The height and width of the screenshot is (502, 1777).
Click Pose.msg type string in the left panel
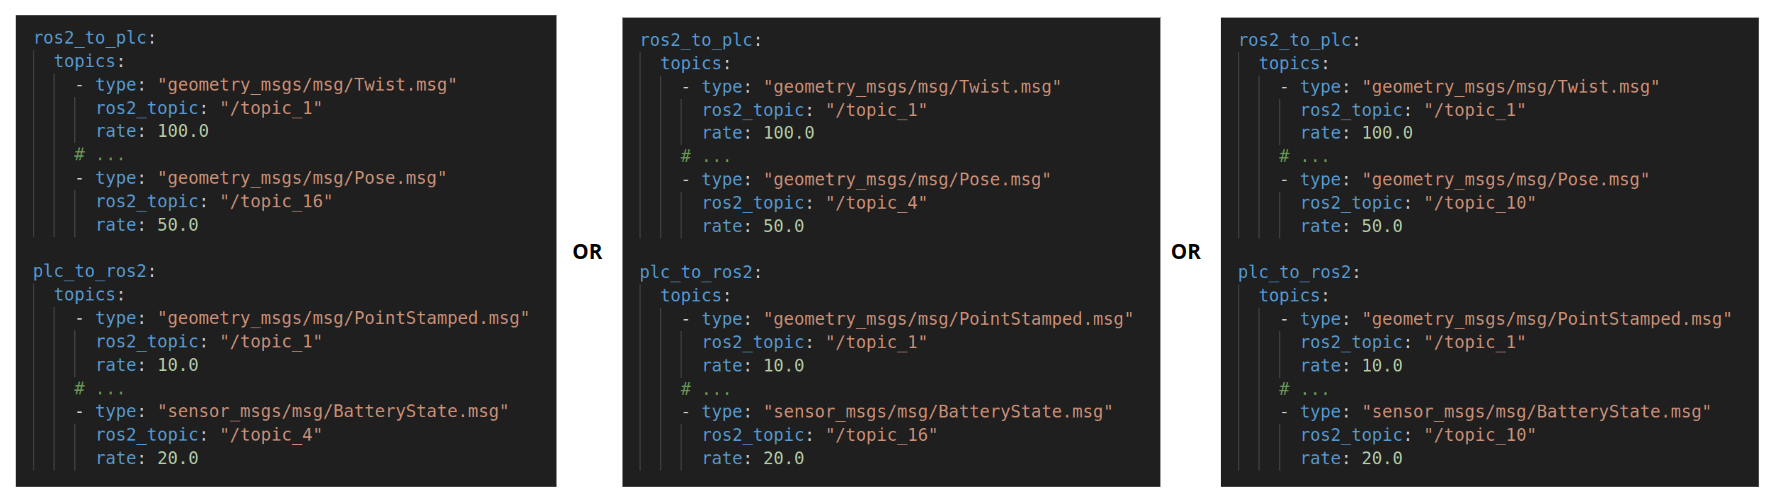click(x=302, y=178)
